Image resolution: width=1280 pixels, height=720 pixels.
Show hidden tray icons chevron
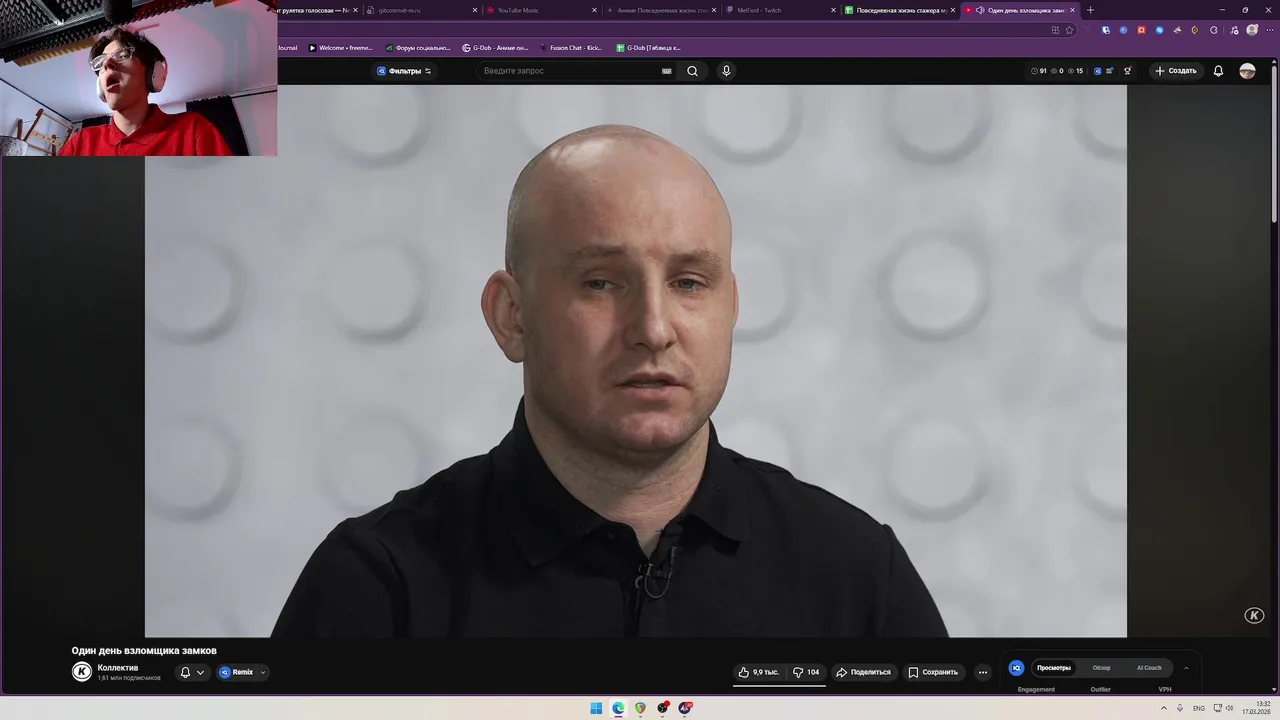click(x=1164, y=708)
